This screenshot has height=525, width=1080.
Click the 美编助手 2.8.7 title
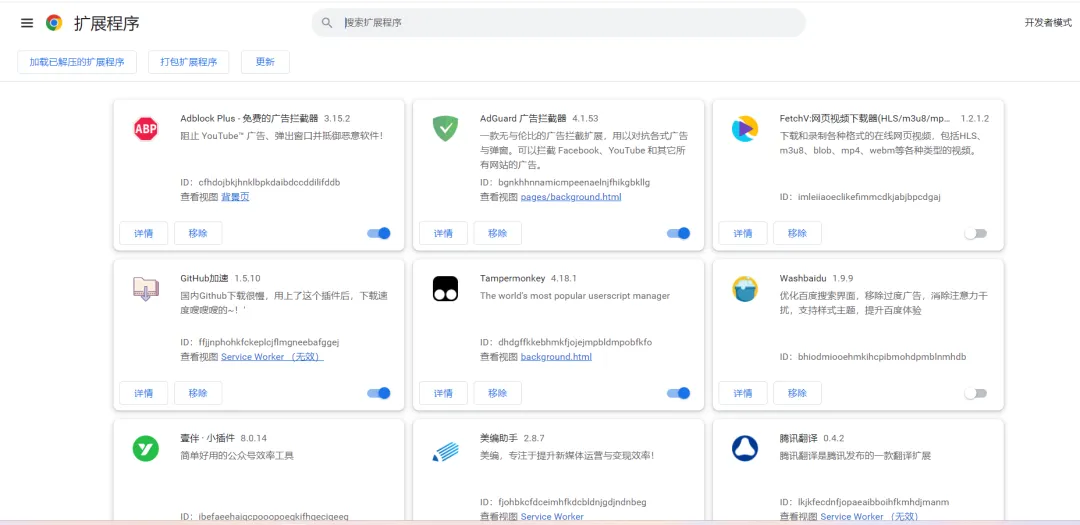[512, 438]
